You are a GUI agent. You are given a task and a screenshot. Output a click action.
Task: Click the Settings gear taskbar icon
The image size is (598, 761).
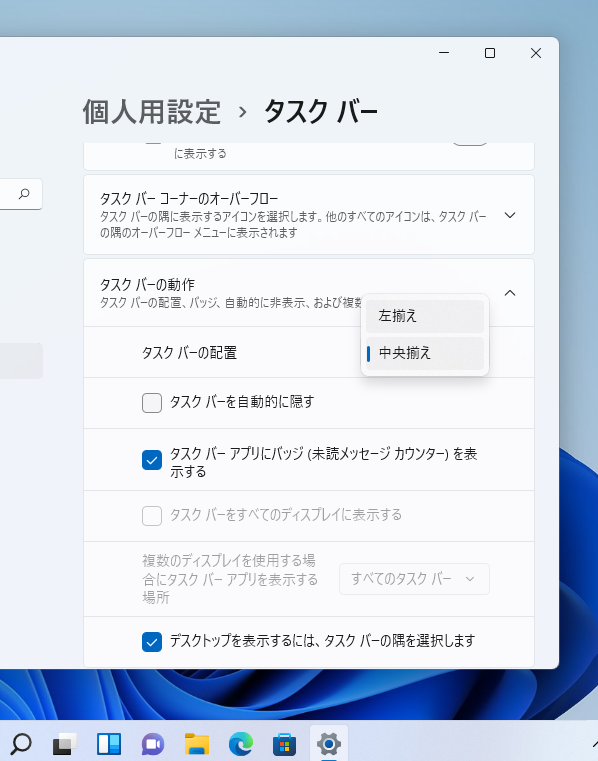pyautogui.click(x=329, y=744)
